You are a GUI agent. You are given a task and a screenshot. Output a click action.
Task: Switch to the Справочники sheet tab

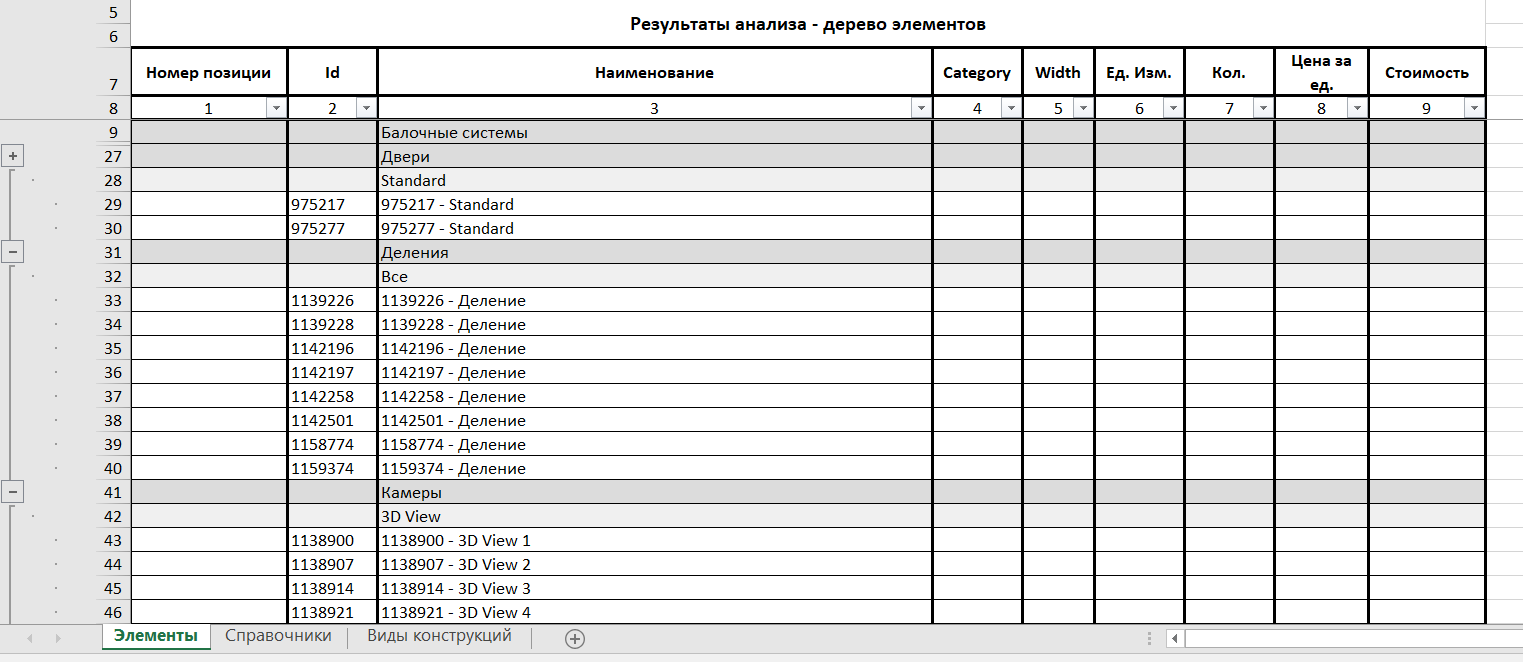(x=278, y=636)
